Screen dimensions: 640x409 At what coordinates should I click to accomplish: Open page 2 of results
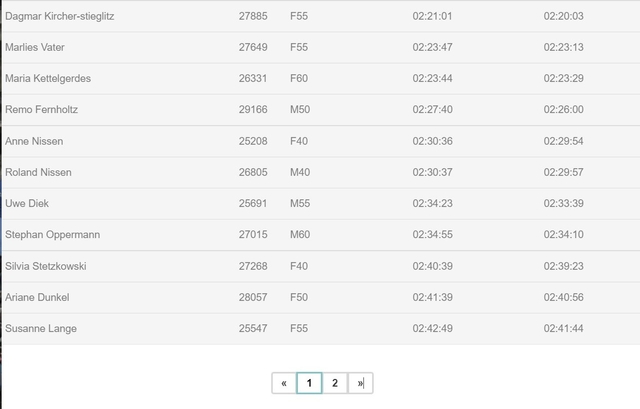pos(335,383)
